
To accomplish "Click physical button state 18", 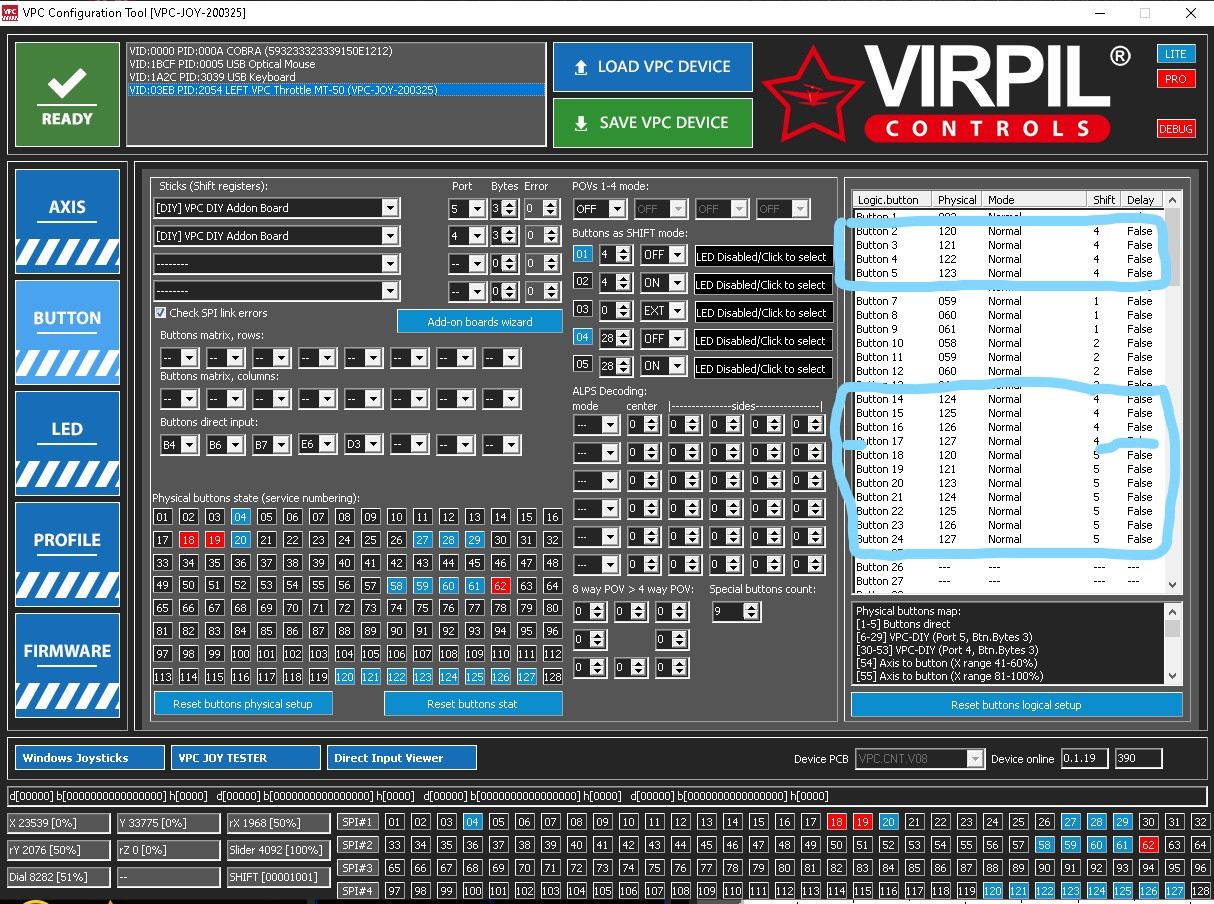I will click(x=188, y=540).
